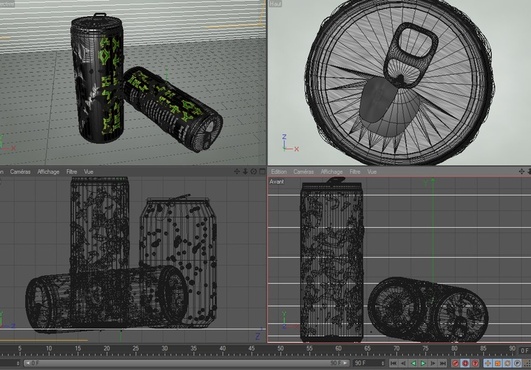This screenshot has width=531, height=370.
Task: Open Edition menu in Avant viewport
Action: coord(279,172)
